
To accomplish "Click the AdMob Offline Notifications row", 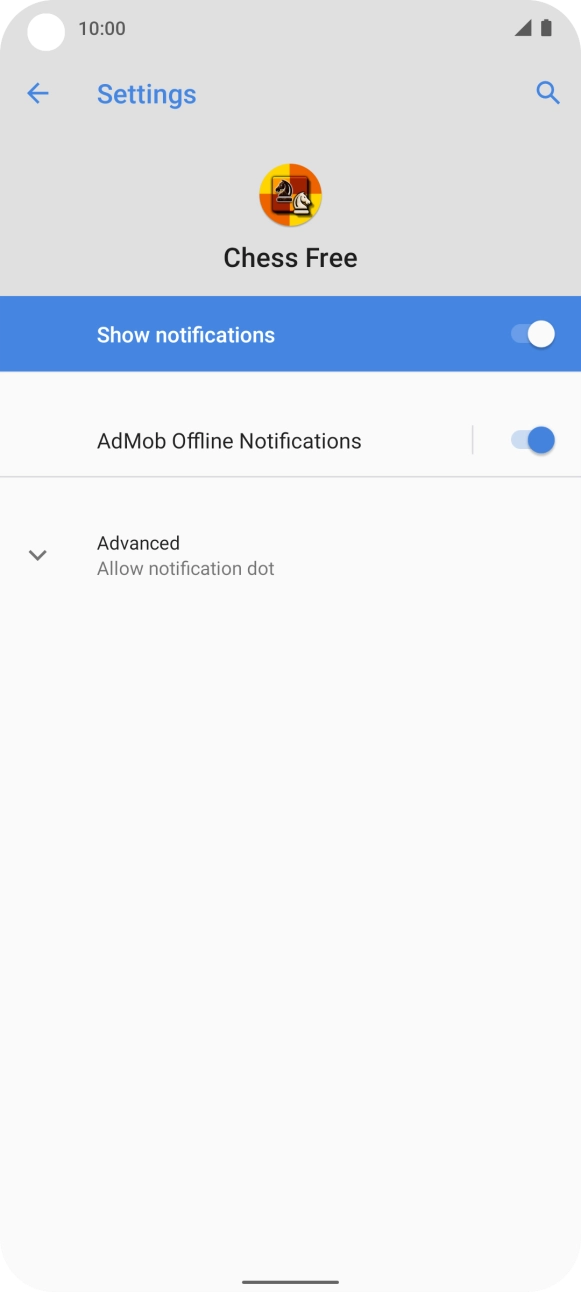I will [229, 440].
